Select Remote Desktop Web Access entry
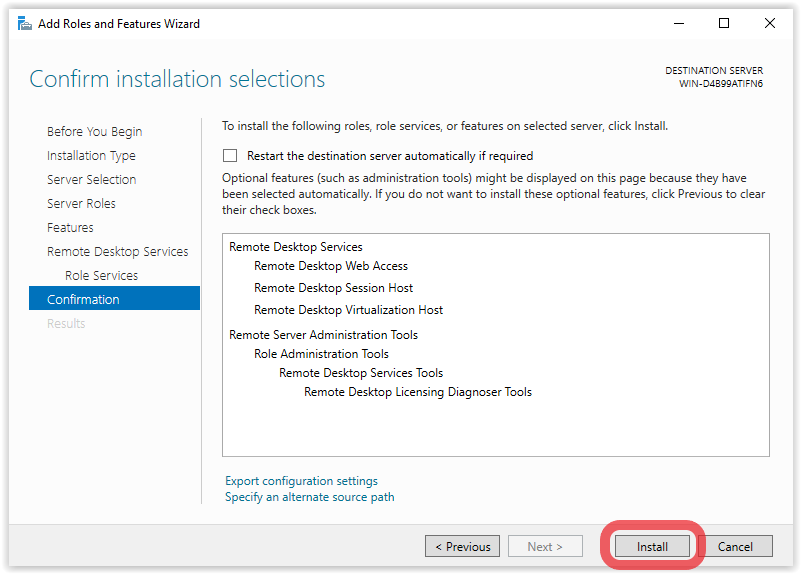801x574 pixels. [x=331, y=266]
